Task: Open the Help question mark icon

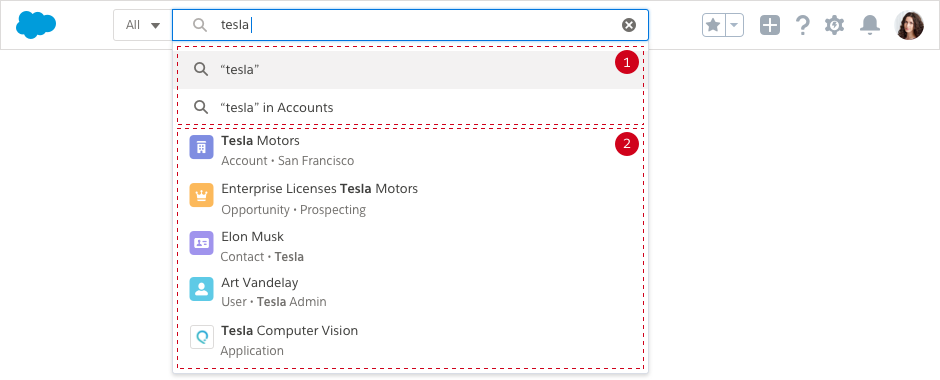Action: [802, 25]
